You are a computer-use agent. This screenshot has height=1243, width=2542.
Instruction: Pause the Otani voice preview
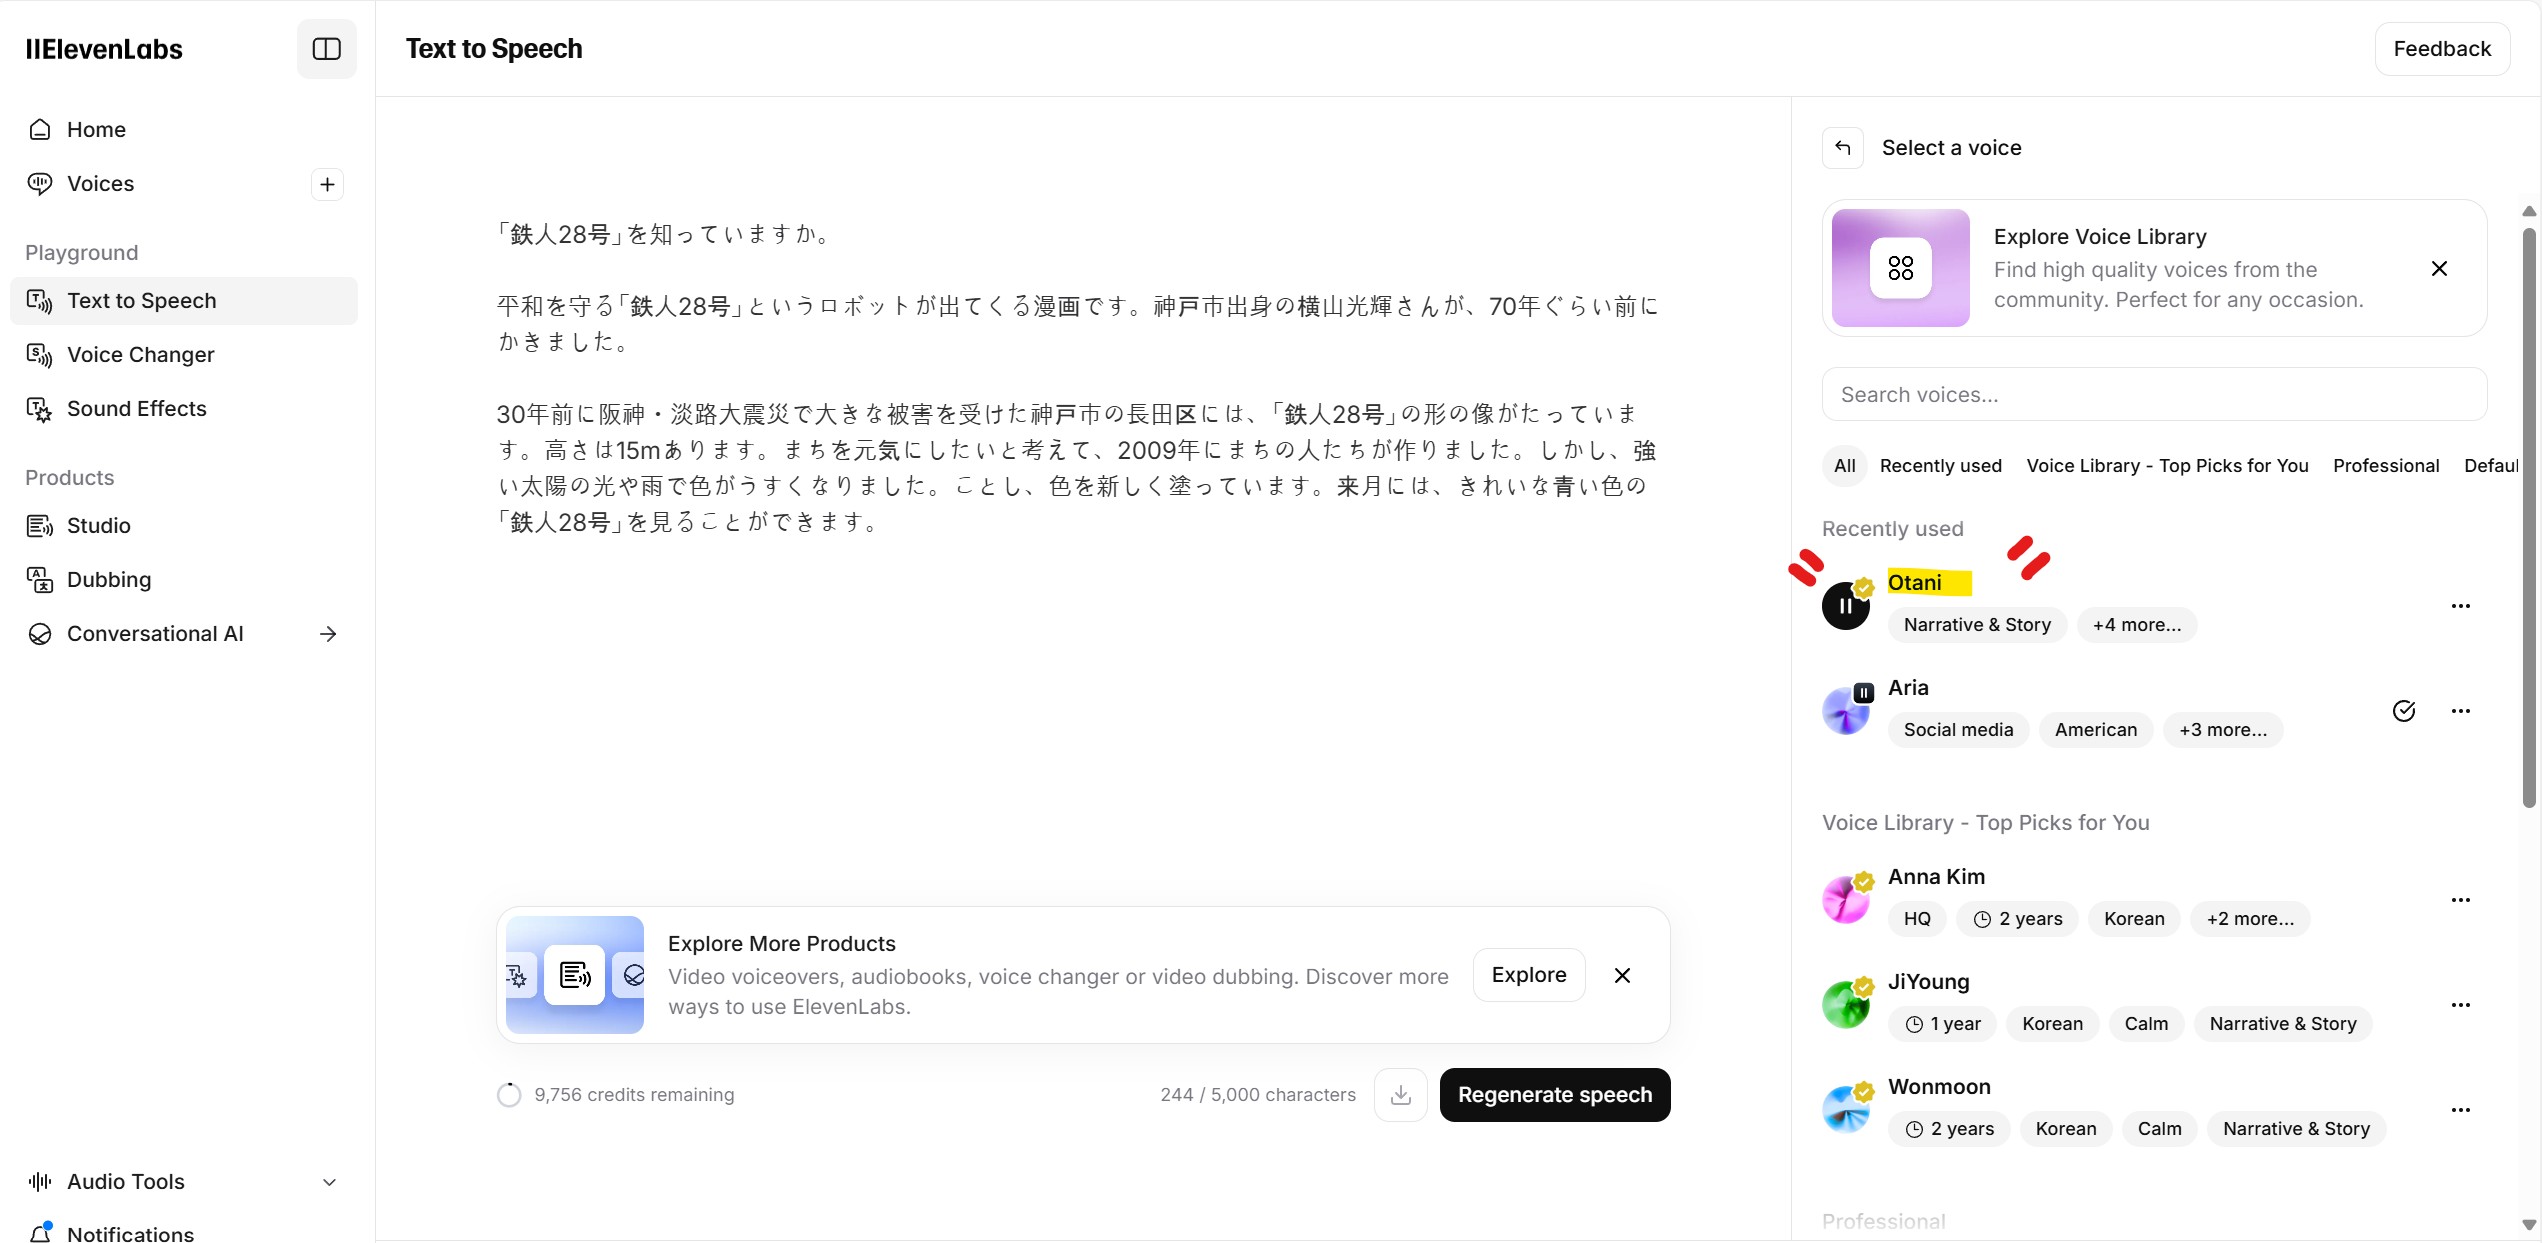(x=1845, y=606)
